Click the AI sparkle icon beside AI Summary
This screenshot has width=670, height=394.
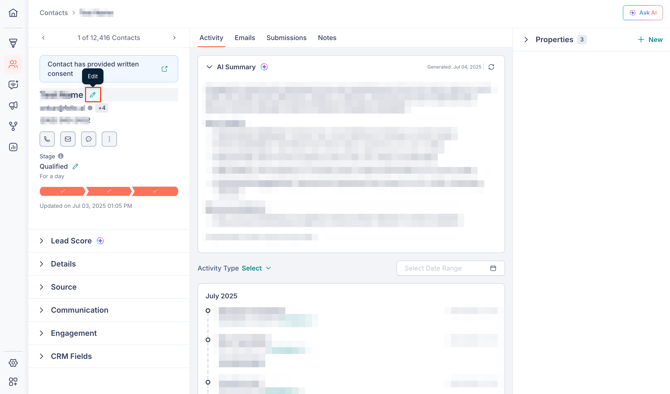point(264,67)
